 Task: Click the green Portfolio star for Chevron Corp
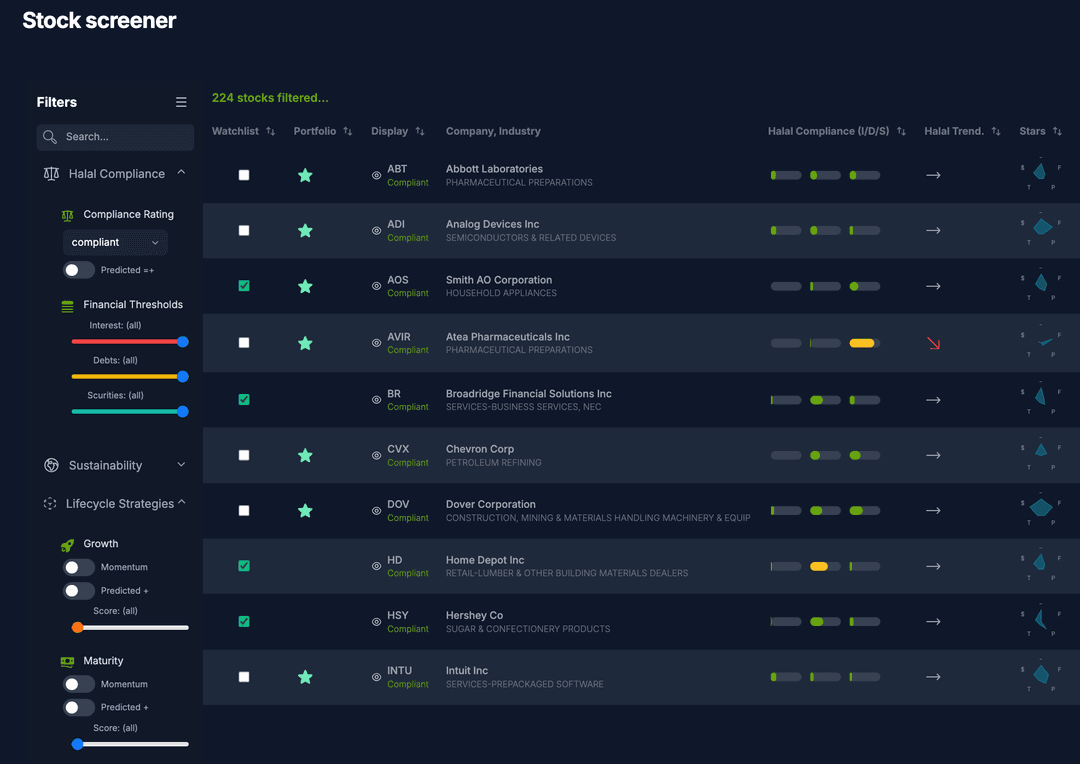click(305, 455)
